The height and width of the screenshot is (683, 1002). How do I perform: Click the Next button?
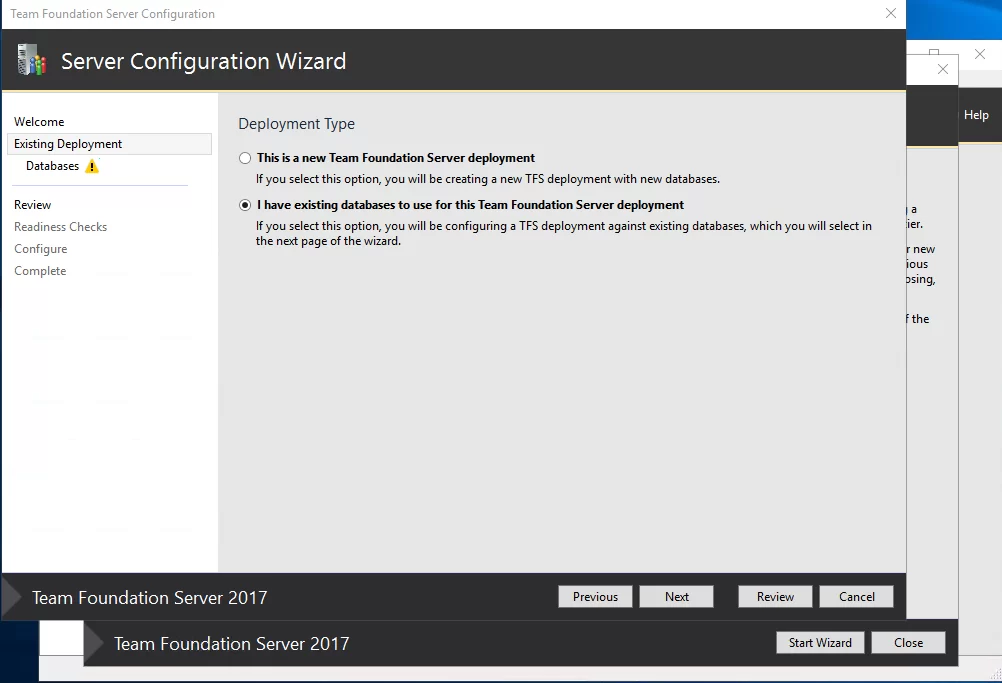677,597
